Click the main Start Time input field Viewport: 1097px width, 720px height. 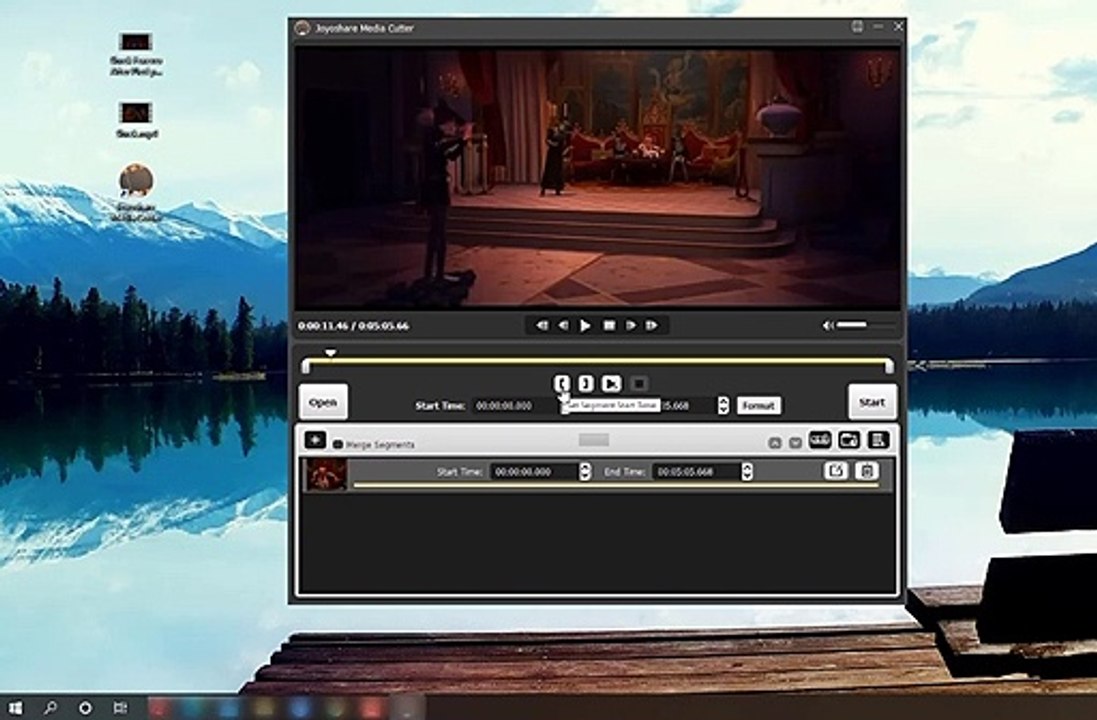tap(515, 406)
